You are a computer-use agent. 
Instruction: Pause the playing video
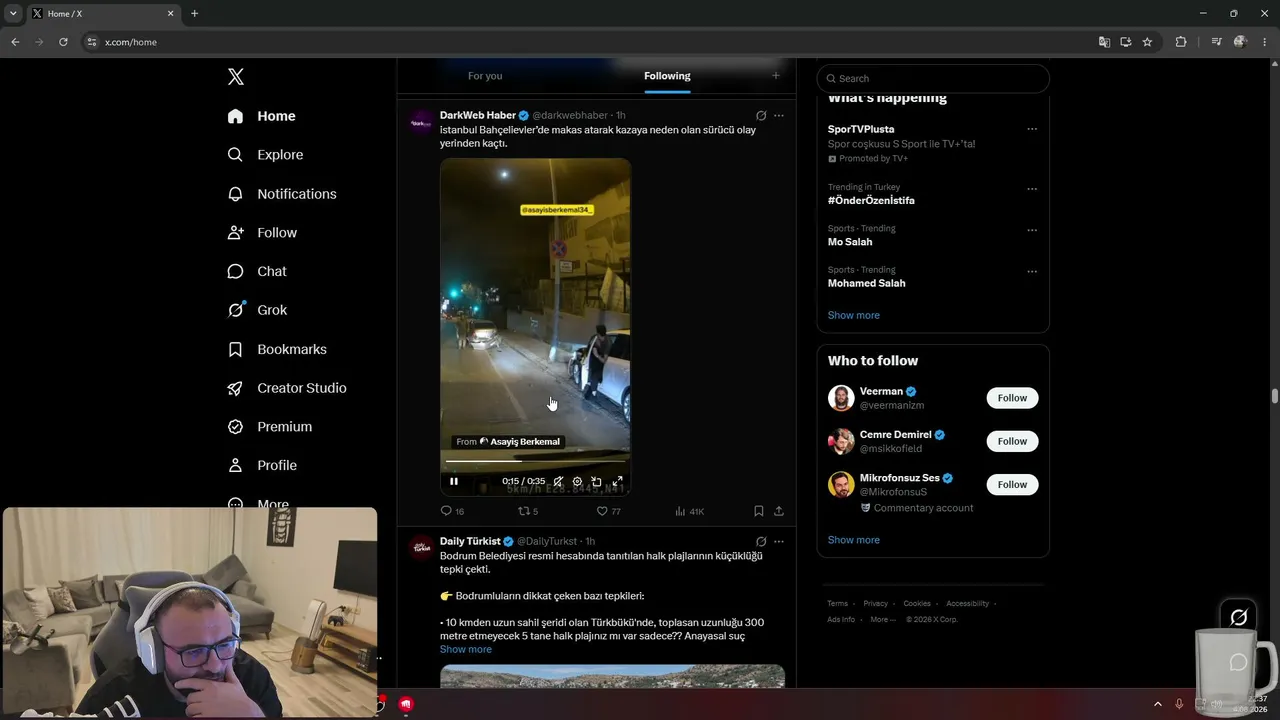click(454, 481)
